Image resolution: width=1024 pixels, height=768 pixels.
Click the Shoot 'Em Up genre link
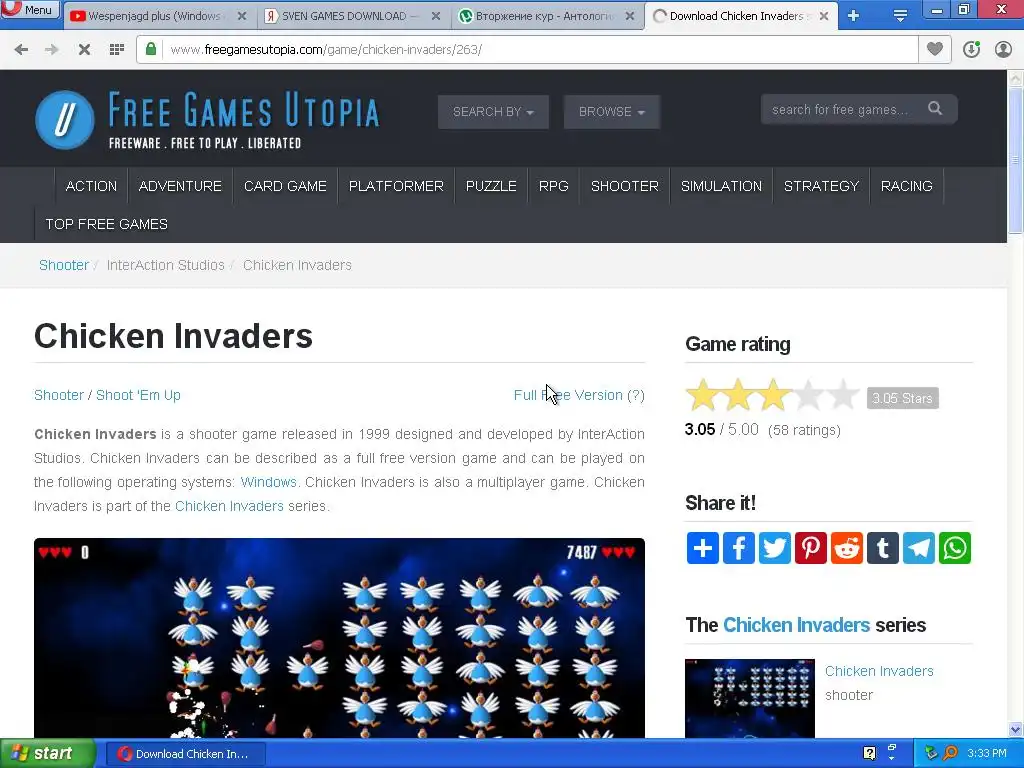point(138,395)
